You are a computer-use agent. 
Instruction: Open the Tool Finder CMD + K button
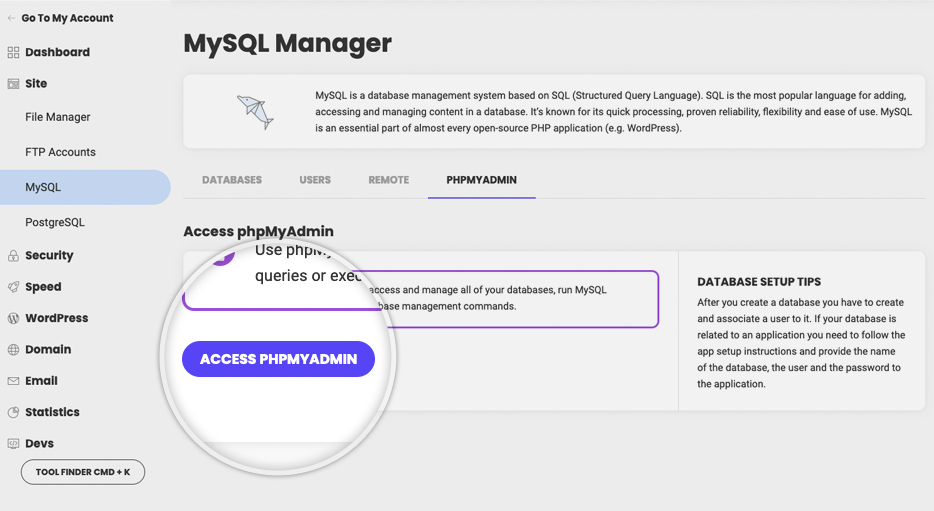tap(83, 472)
